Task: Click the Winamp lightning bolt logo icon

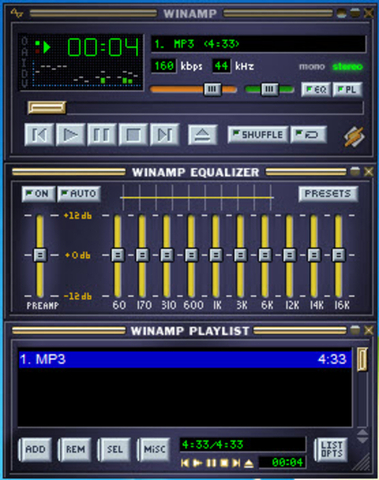Action: point(354,137)
